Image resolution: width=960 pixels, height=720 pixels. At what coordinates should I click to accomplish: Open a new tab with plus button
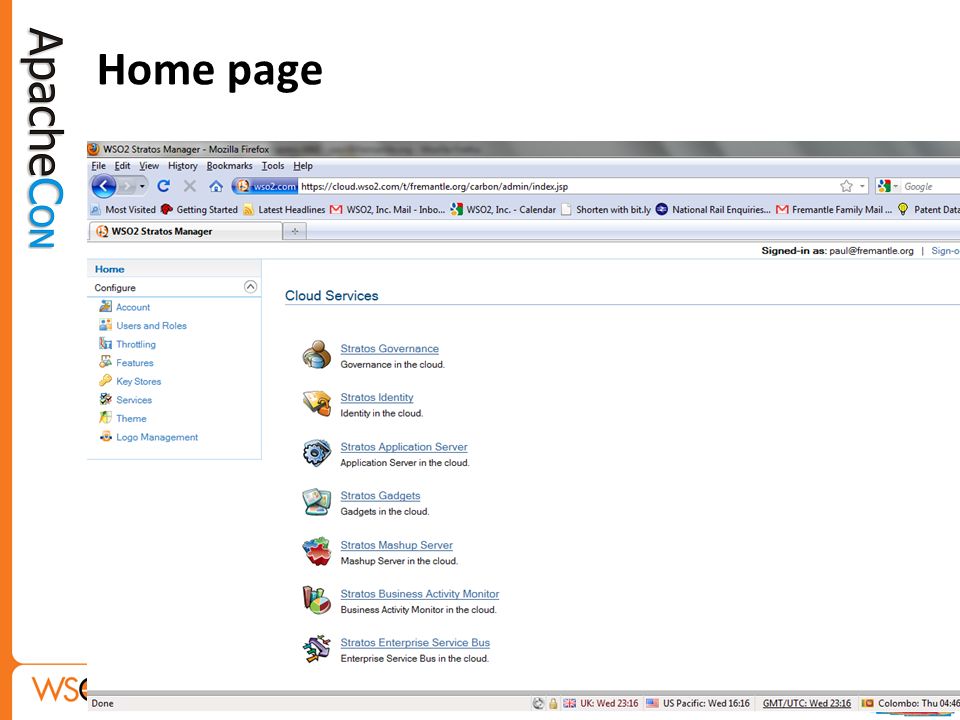(x=294, y=231)
